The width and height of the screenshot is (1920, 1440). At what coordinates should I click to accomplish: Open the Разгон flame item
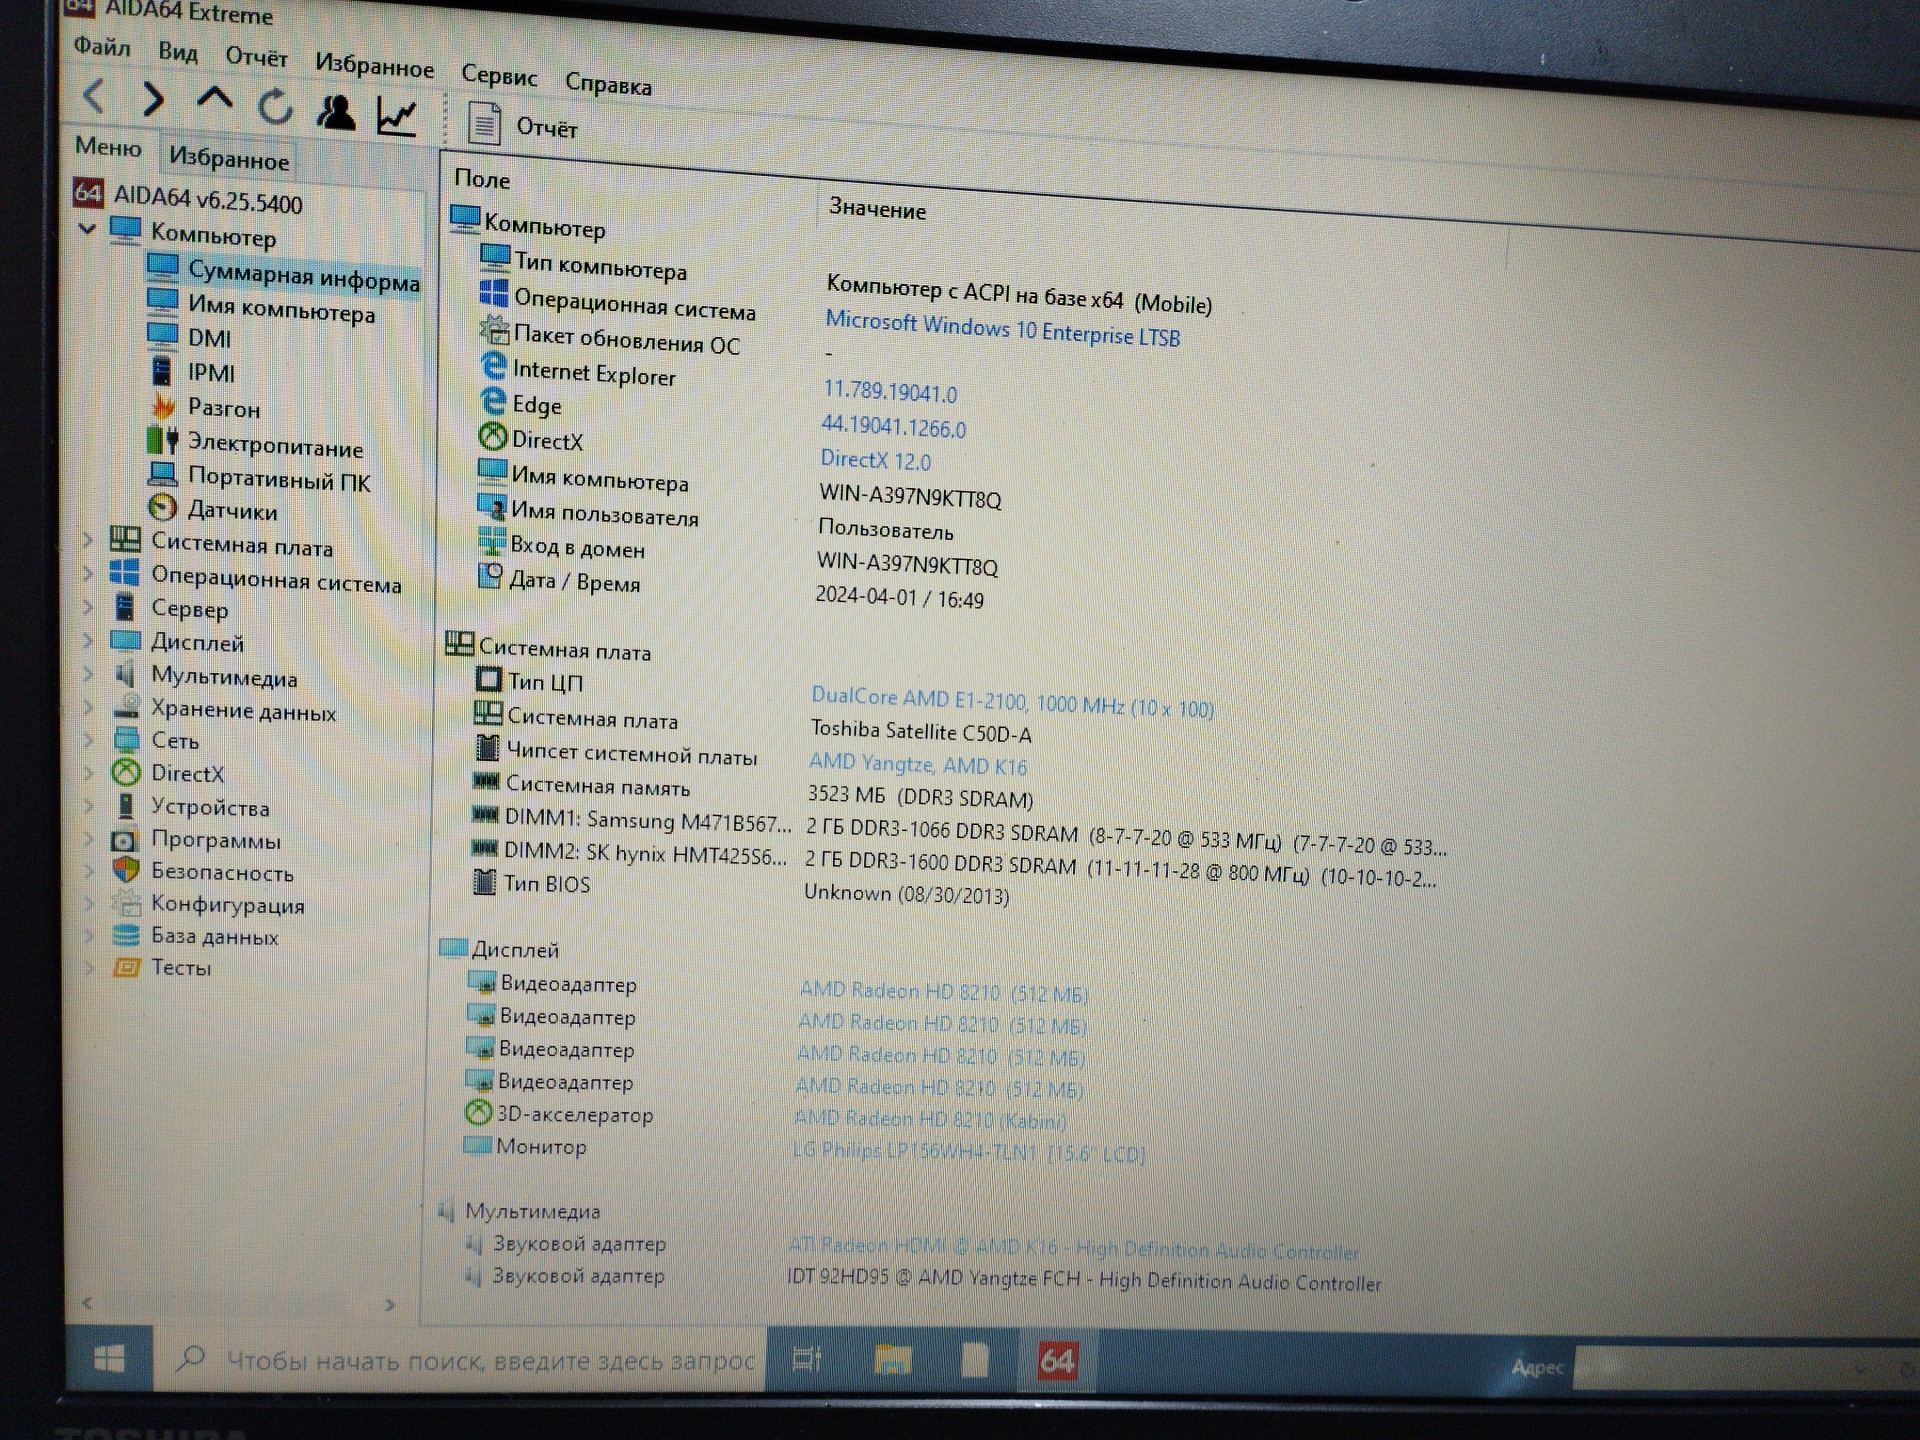[x=223, y=408]
